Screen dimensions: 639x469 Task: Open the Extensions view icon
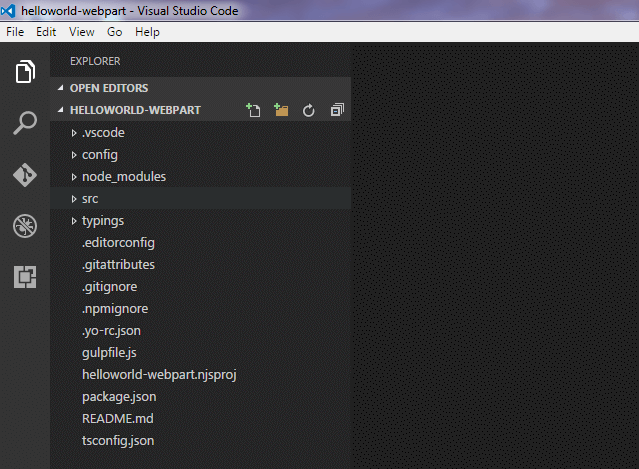tap(25, 277)
